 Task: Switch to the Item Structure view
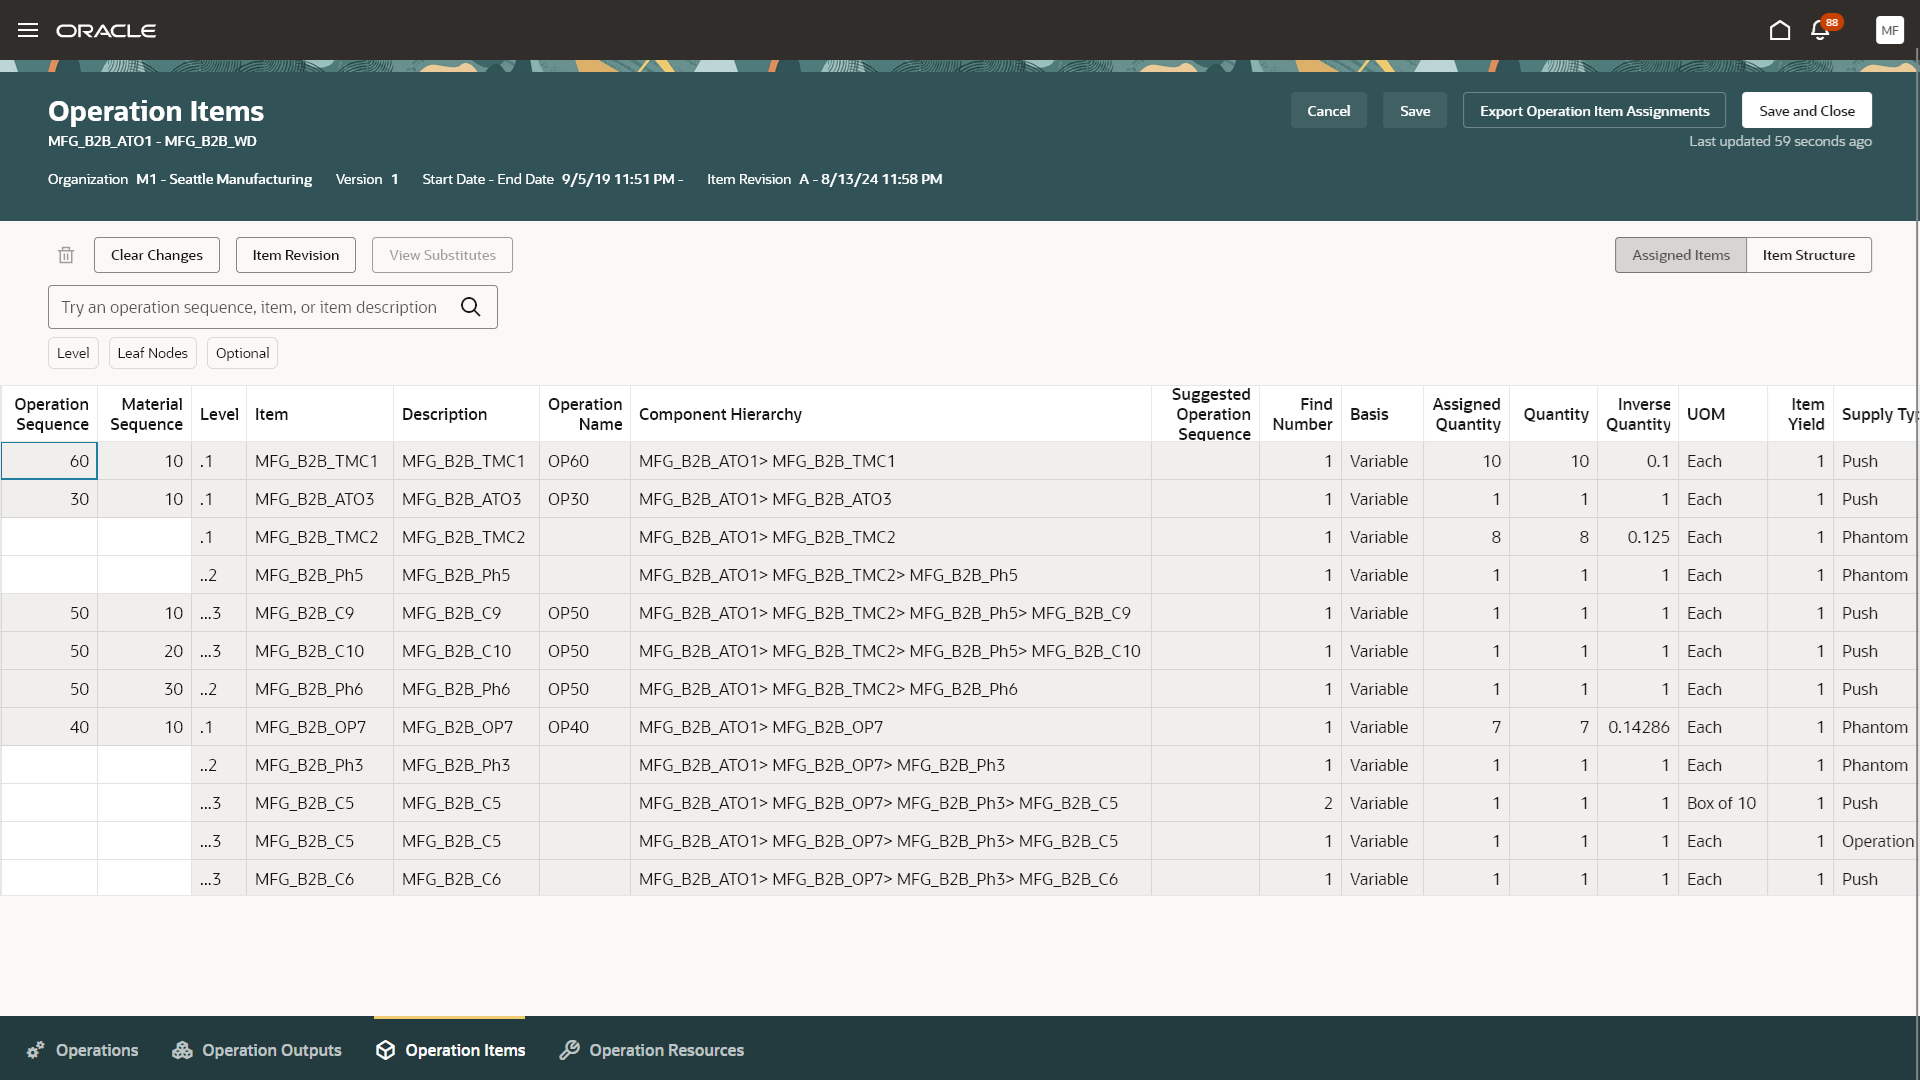tap(1808, 255)
